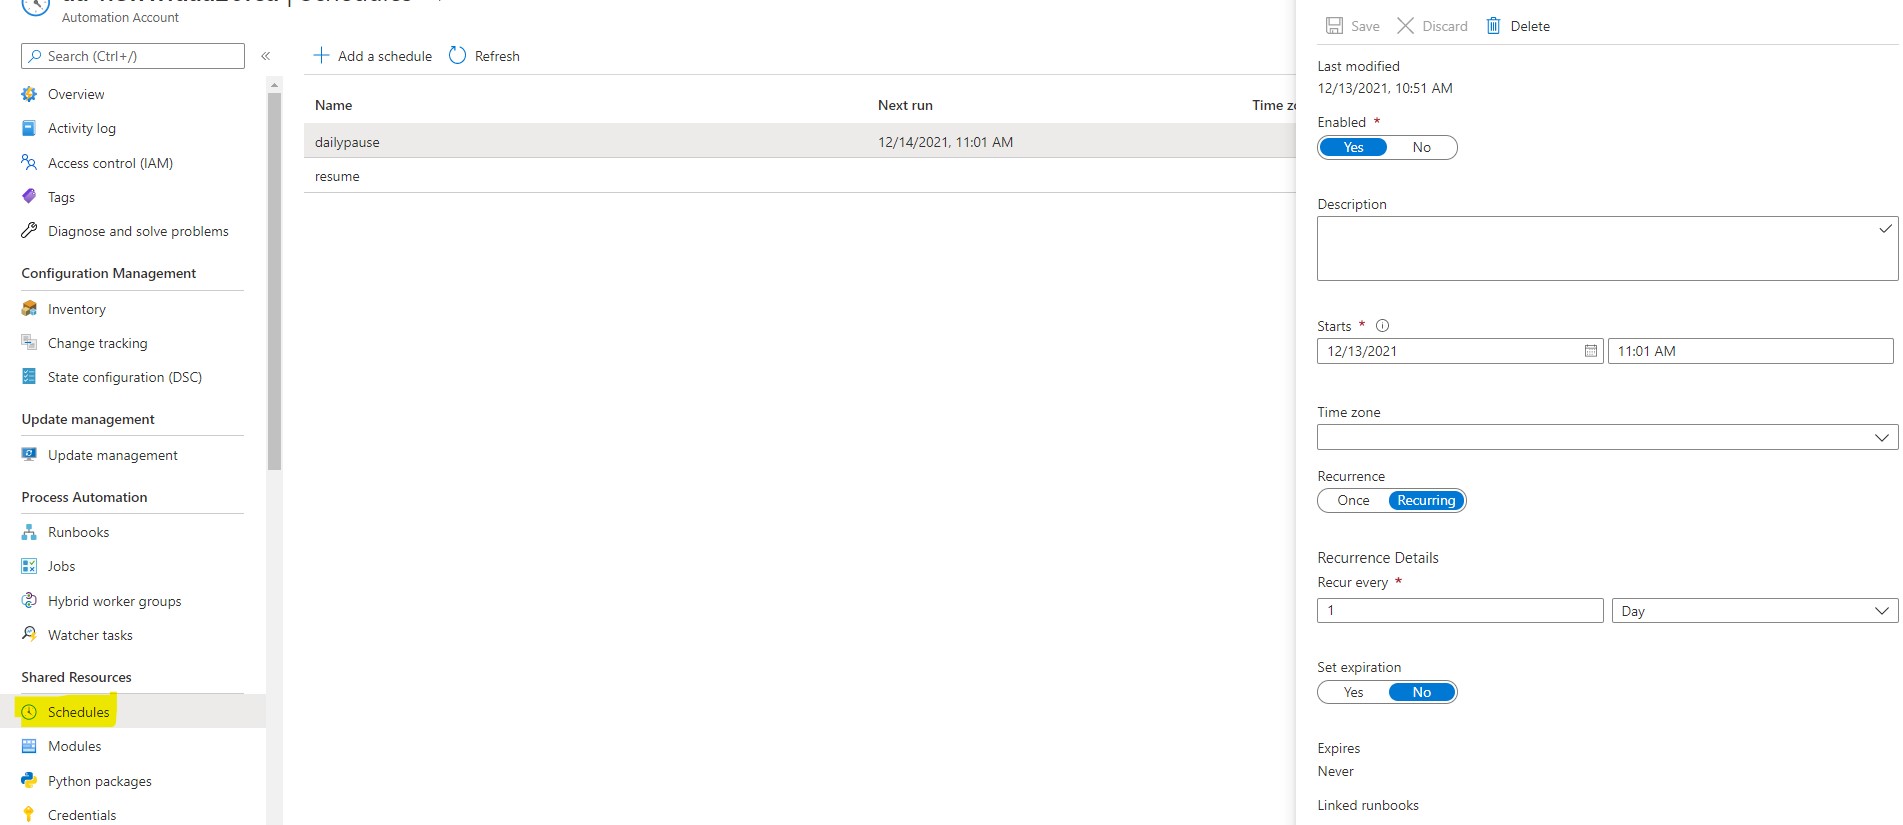Open Jobs menu item
The height and width of the screenshot is (825, 1903).
(61, 566)
